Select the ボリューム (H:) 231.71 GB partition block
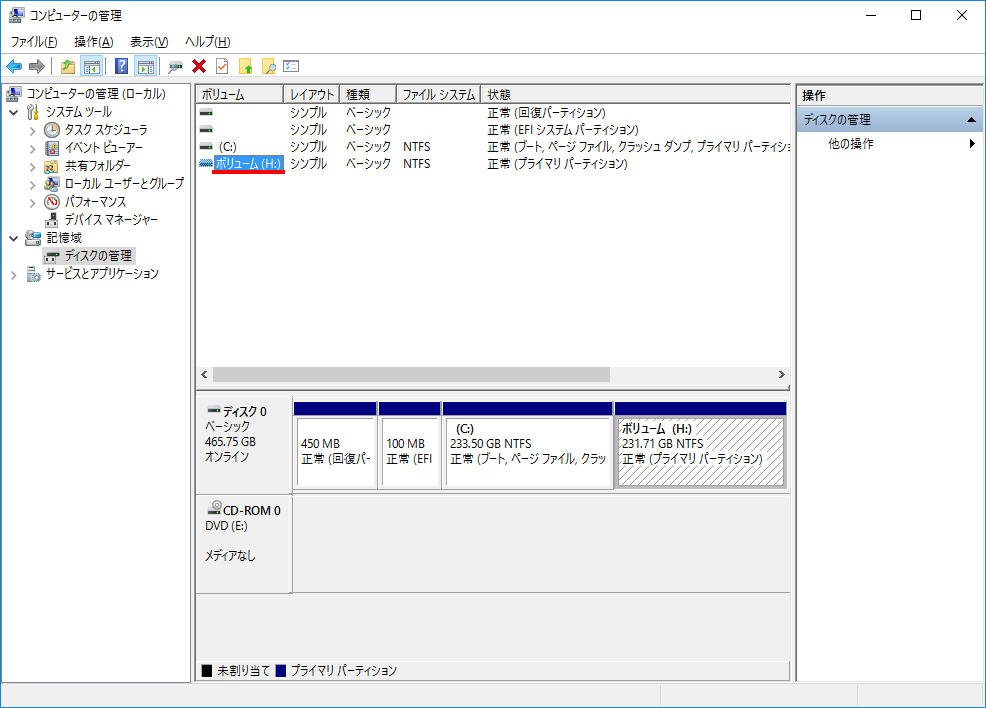 [x=701, y=445]
